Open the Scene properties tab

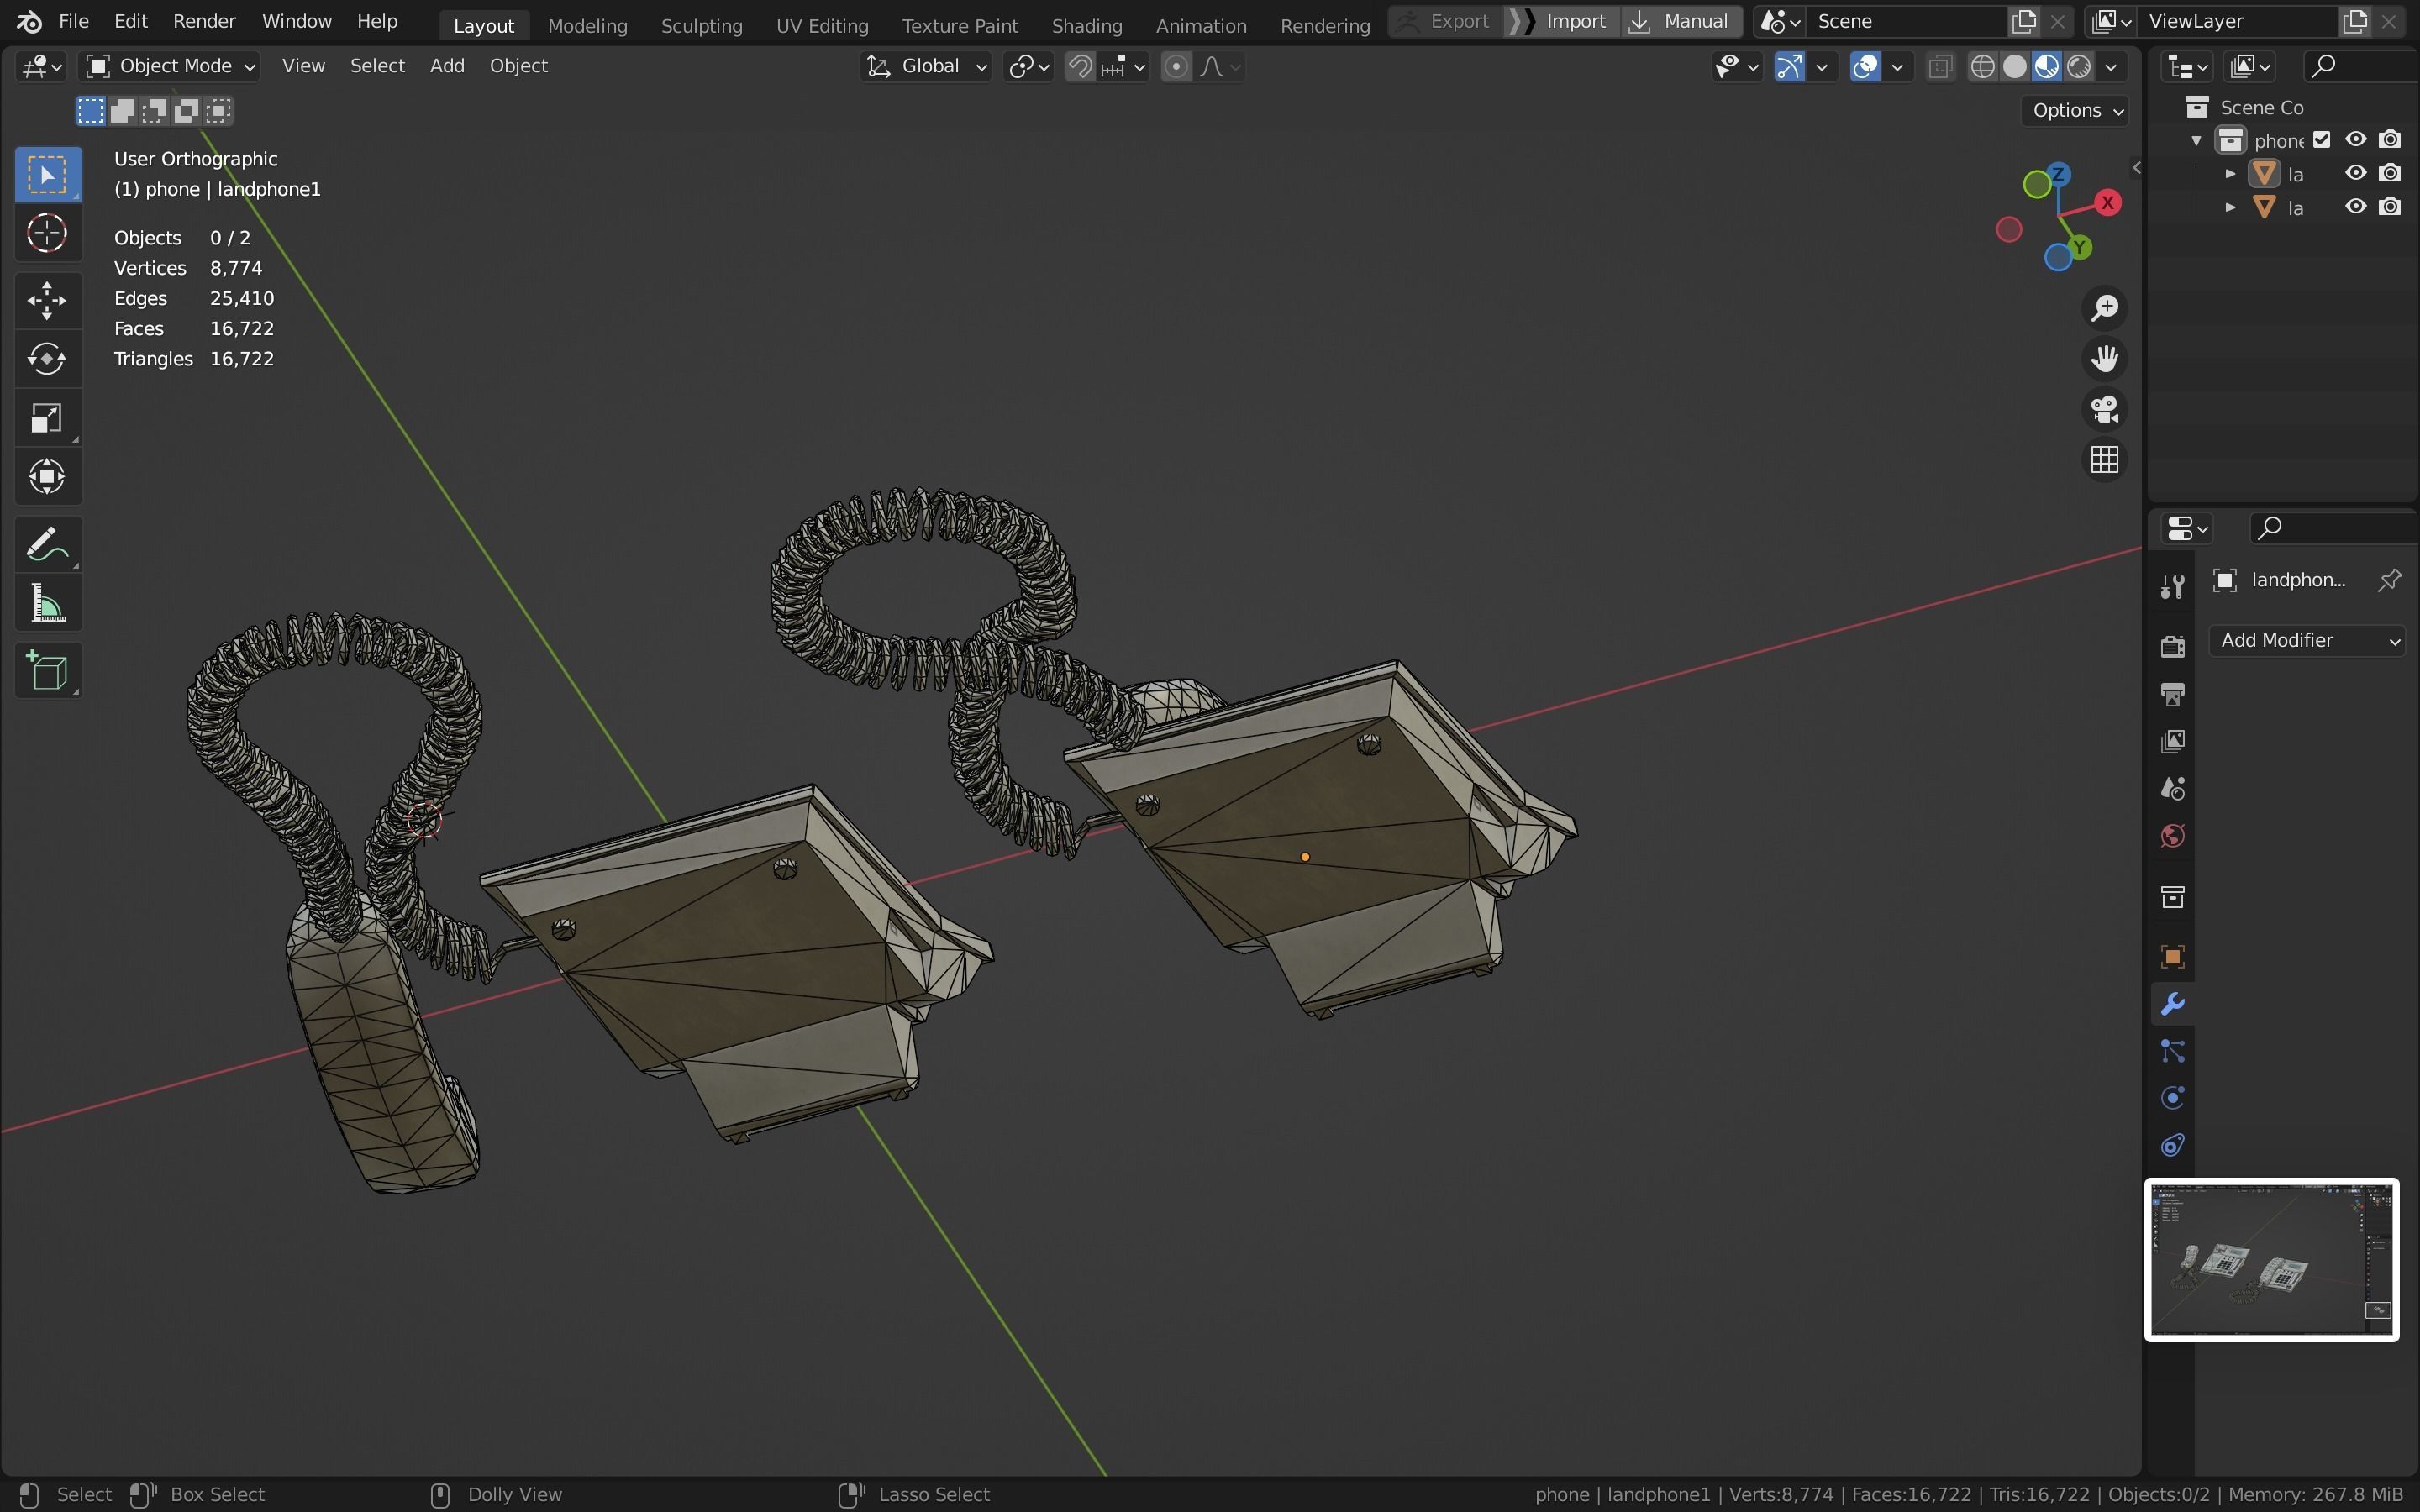click(x=2172, y=788)
